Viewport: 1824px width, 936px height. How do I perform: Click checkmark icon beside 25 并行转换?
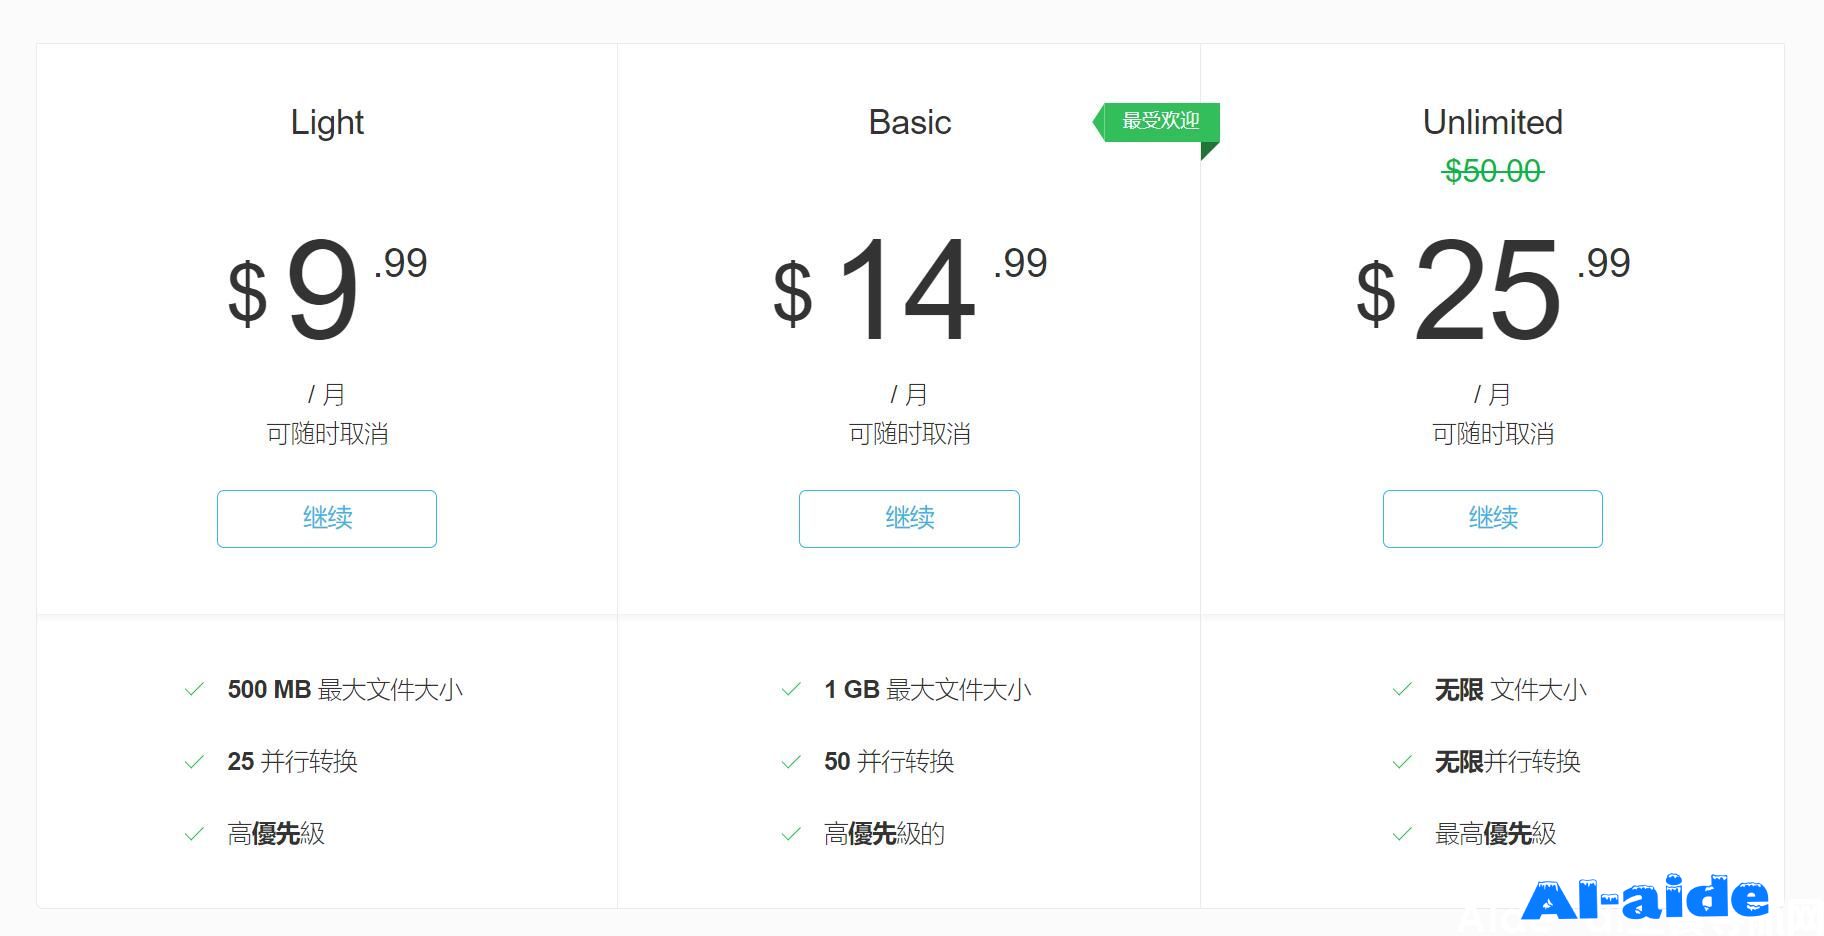(194, 762)
